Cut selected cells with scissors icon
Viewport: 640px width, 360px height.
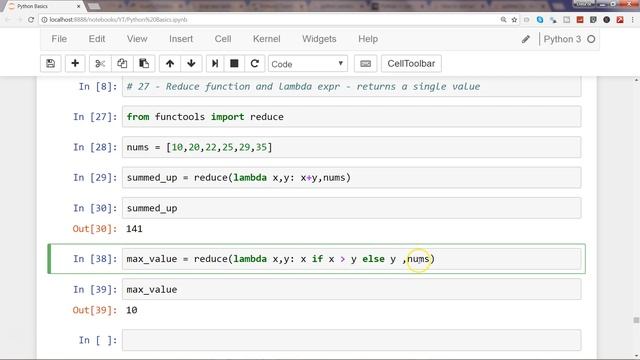pyautogui.click(x=100, y=64)
